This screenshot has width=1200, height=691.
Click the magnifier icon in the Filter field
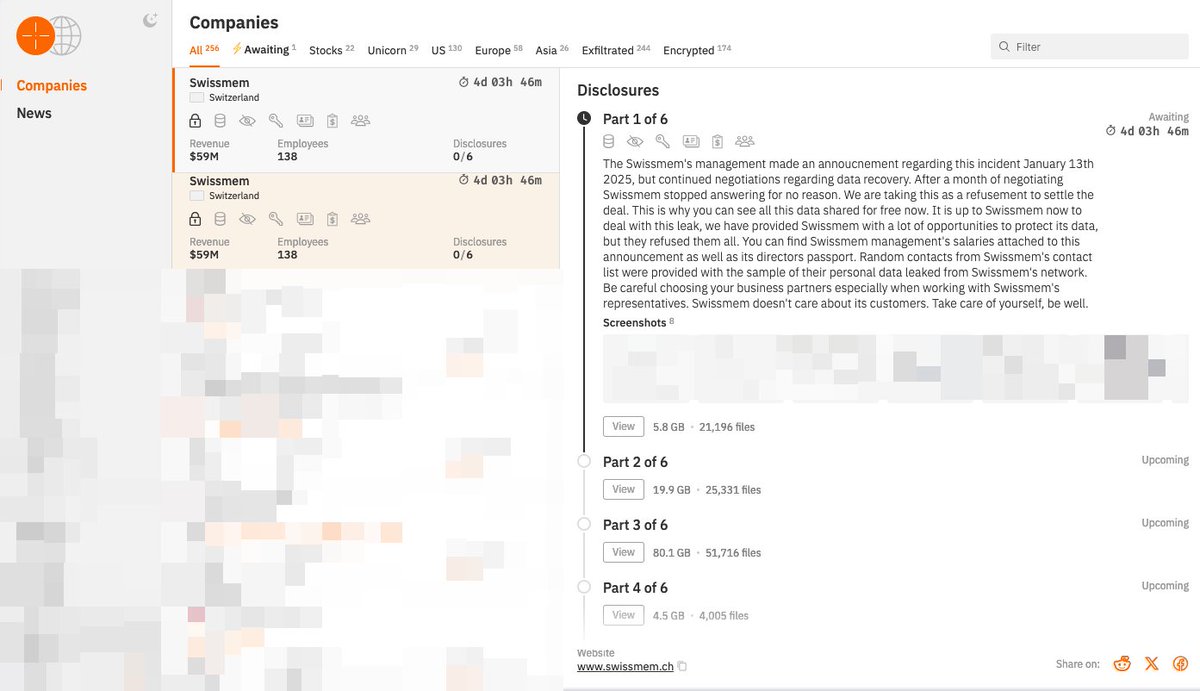pos(1004,47)
